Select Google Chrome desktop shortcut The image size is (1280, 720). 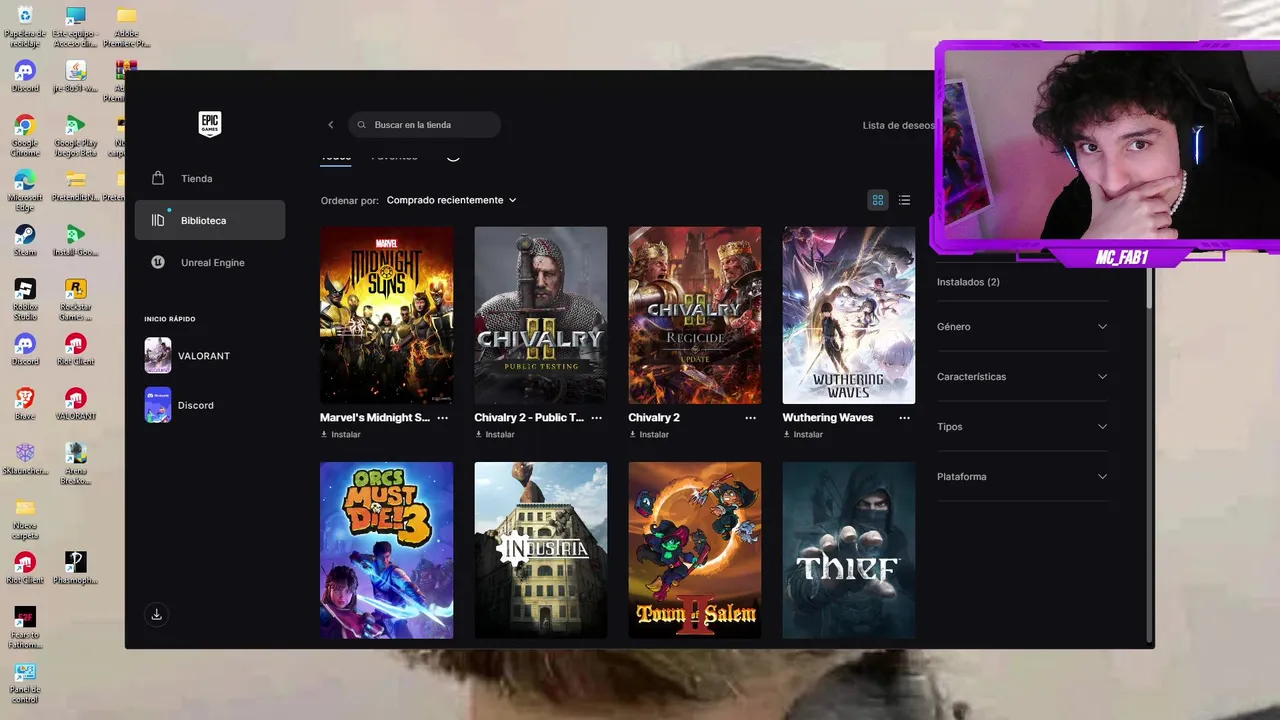[x=25, y=136]
